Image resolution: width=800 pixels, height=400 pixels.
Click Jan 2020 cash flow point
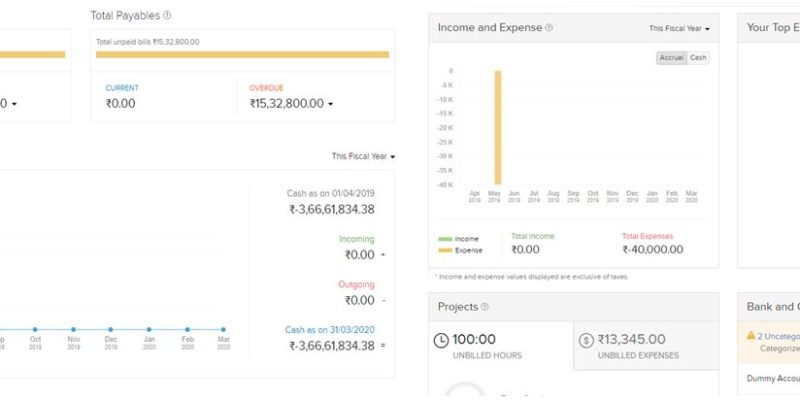[x=149, y=330]
